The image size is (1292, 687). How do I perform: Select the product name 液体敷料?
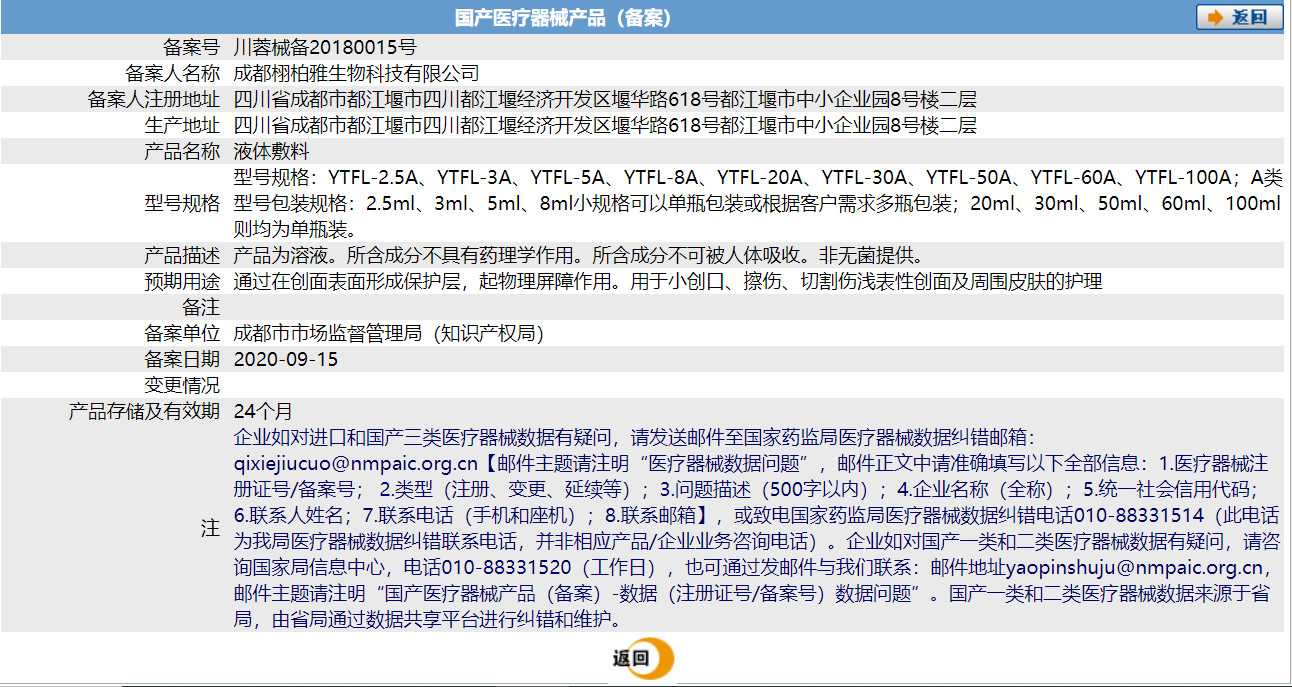point(269,150)
